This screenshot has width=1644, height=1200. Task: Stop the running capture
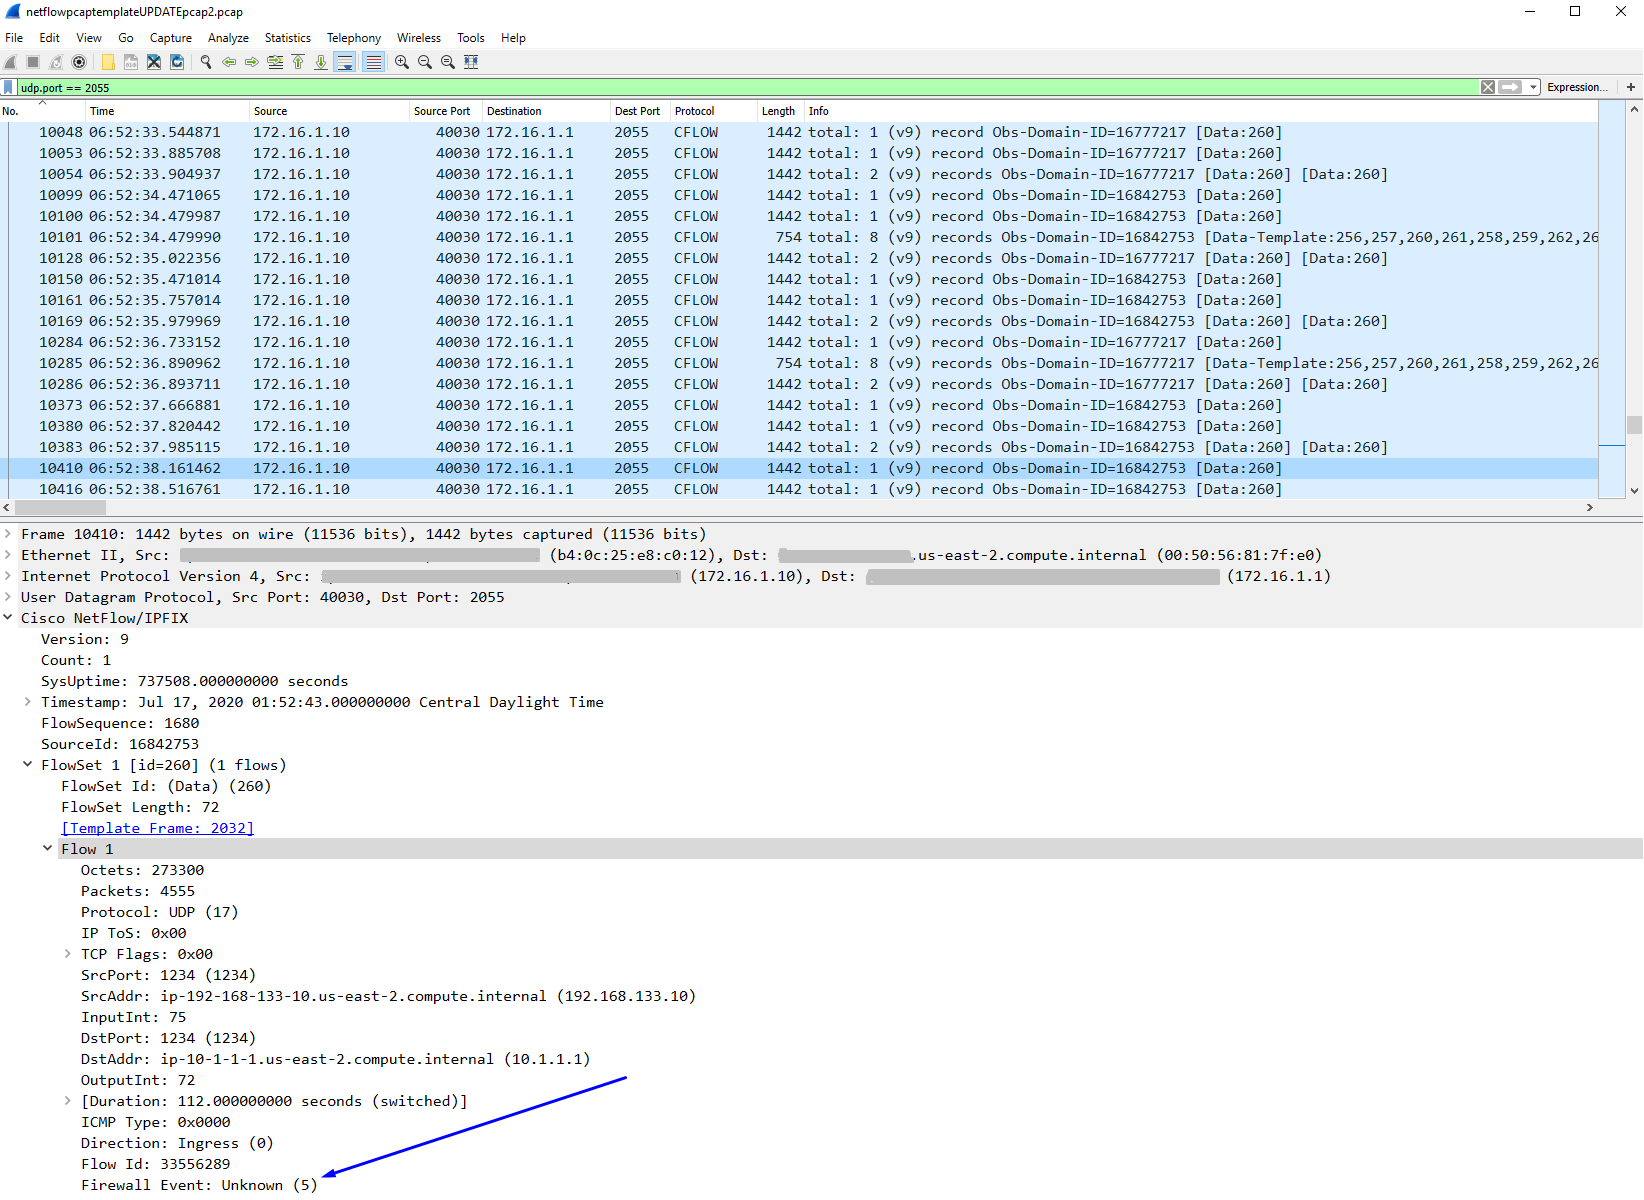pos(33,62)
